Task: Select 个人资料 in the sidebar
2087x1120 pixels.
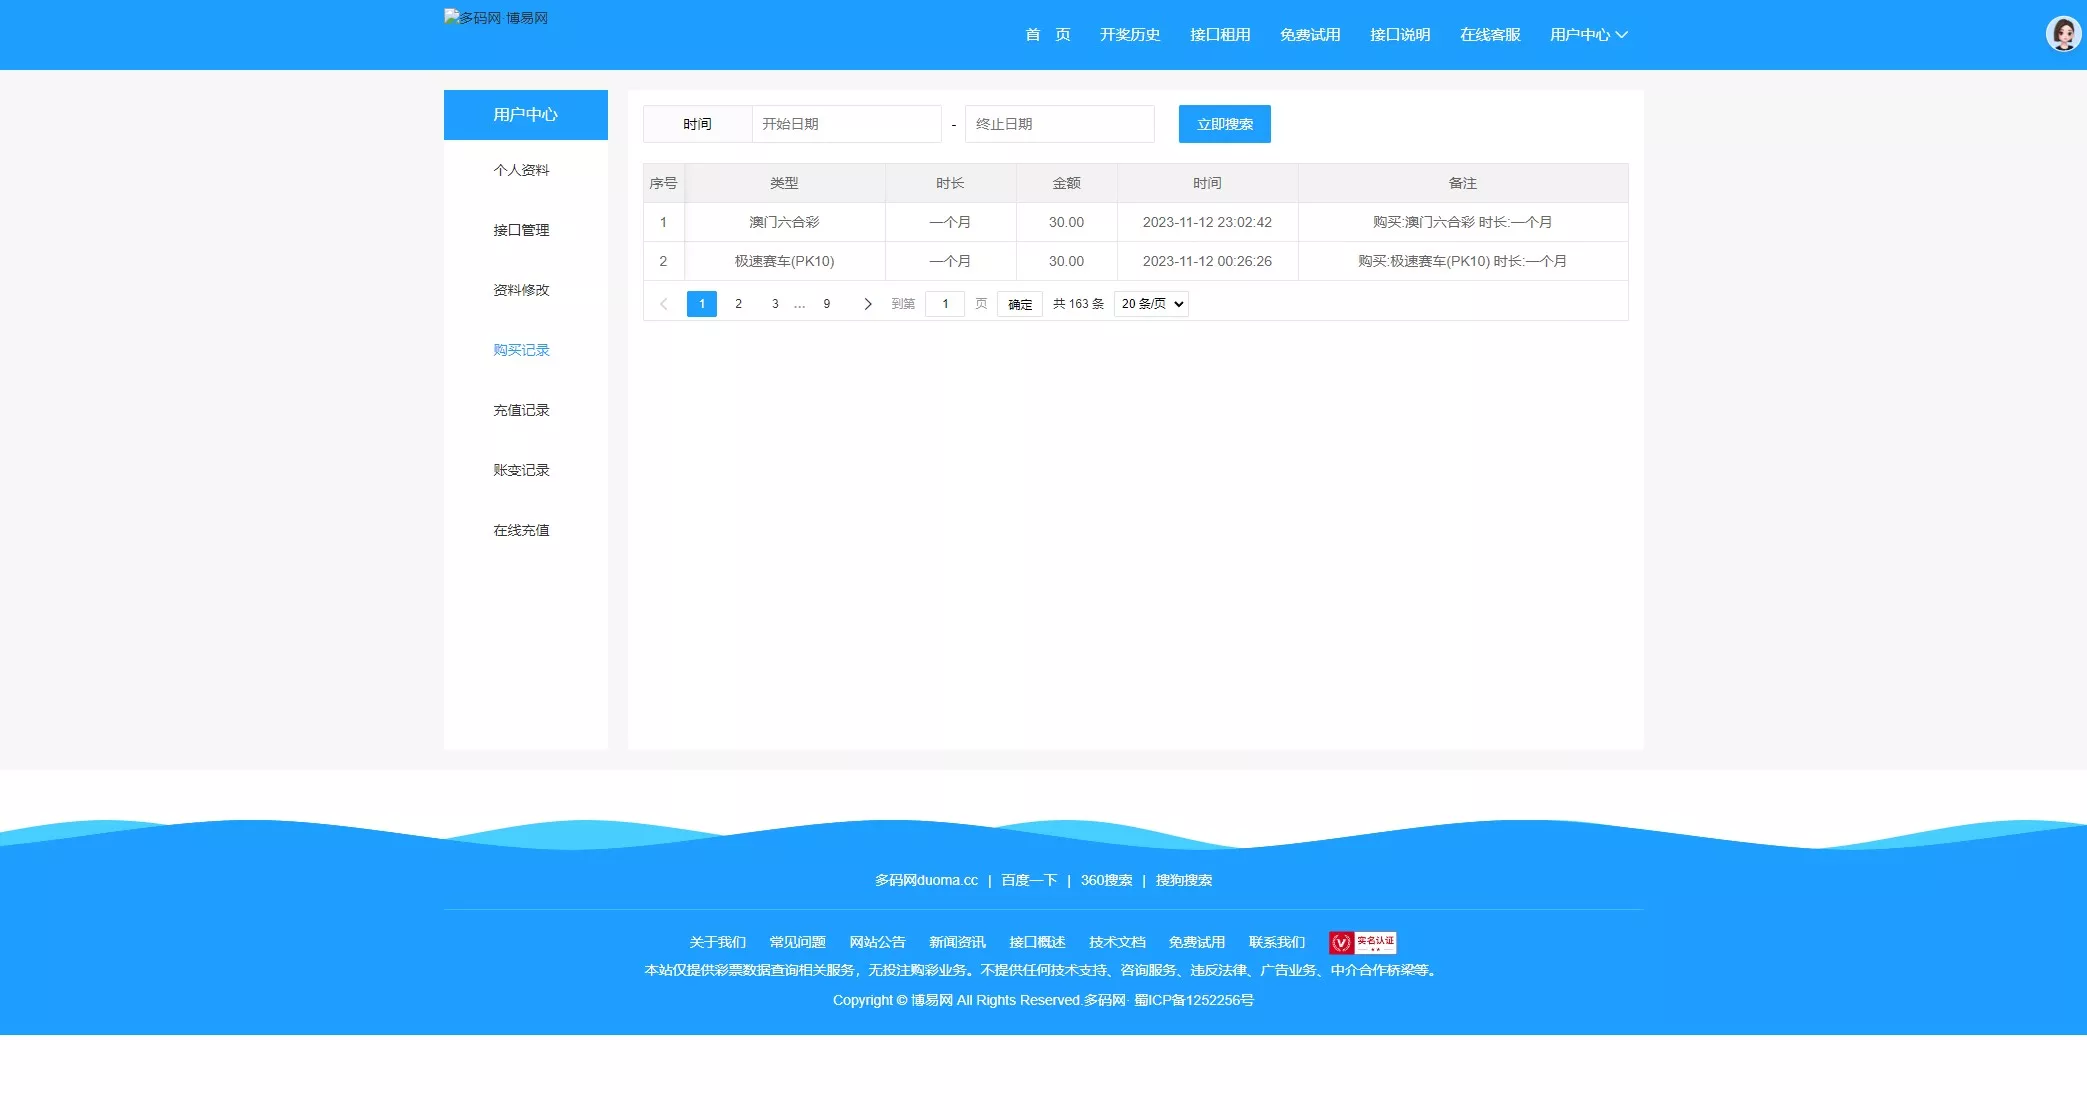Action: point(521,170)
